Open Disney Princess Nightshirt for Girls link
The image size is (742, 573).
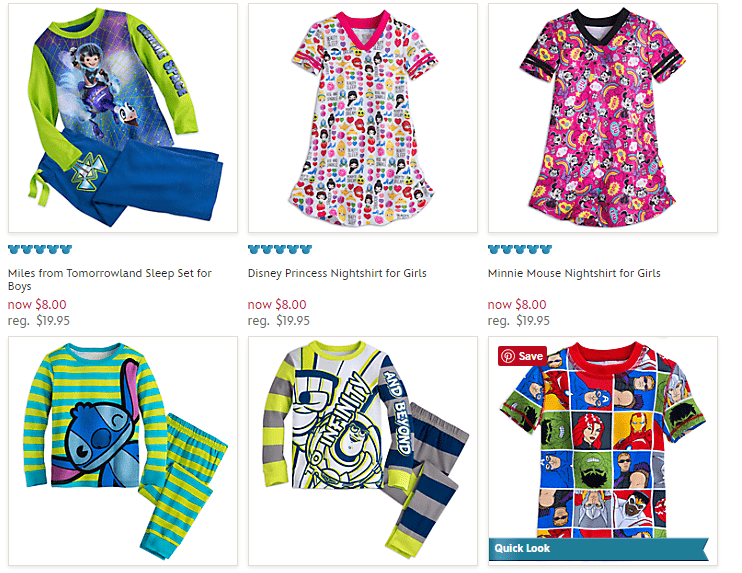(337, 273)
